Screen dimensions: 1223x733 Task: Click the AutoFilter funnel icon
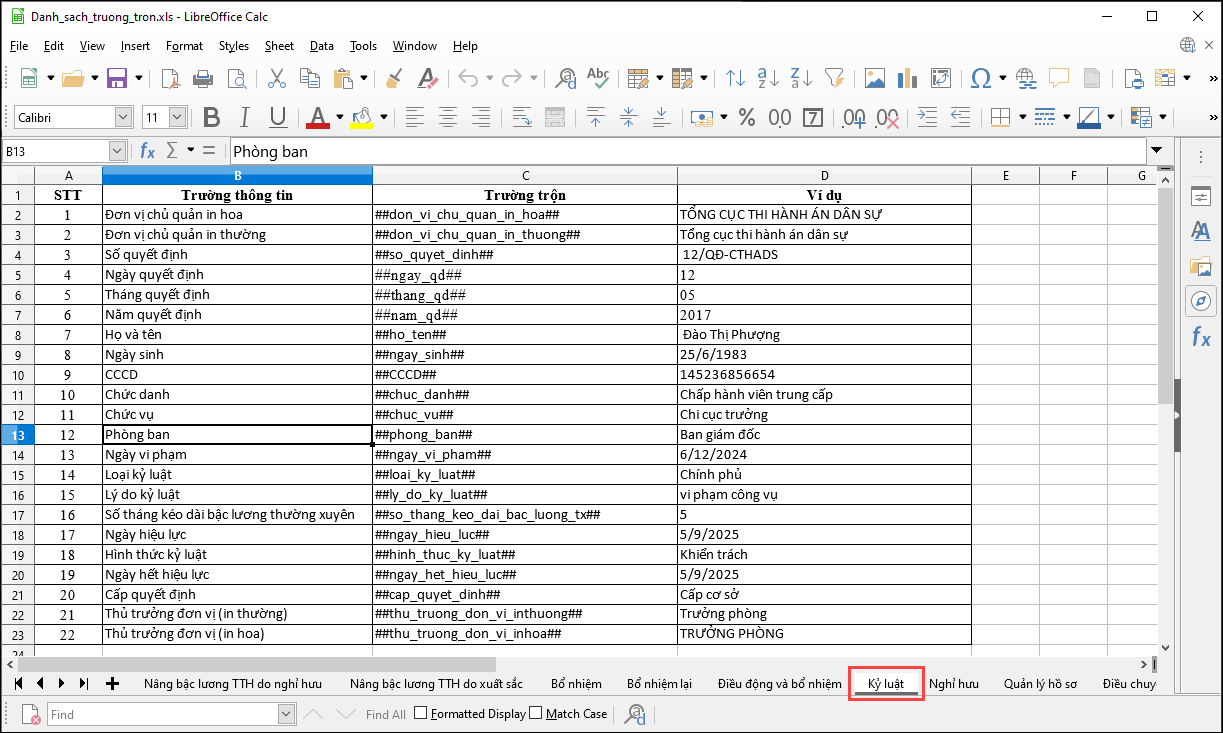(x=834, y=78)
